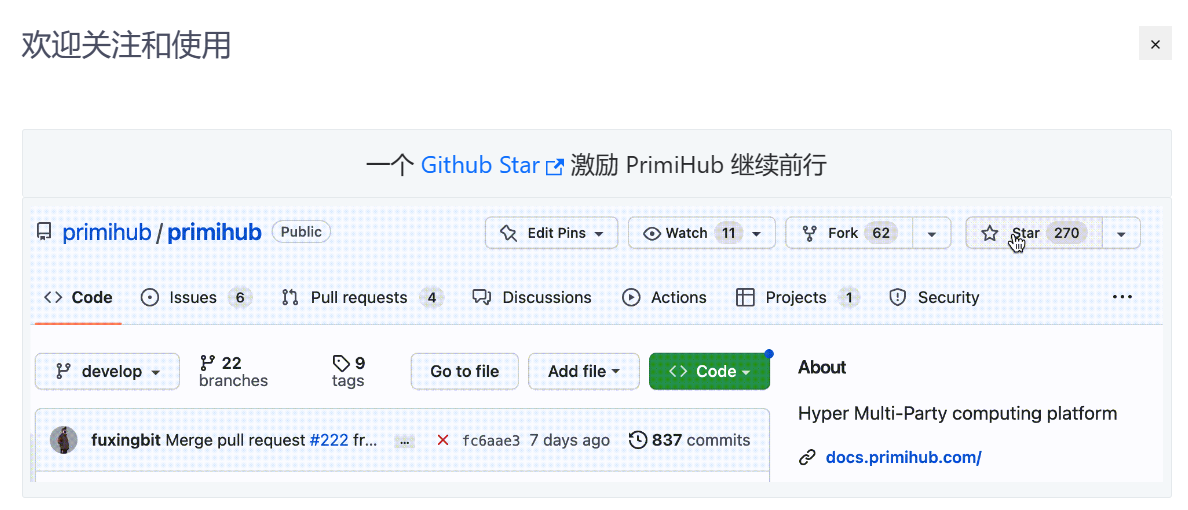Click the branches fork icon near 22
1188x510 pixels.
(208, 363)
